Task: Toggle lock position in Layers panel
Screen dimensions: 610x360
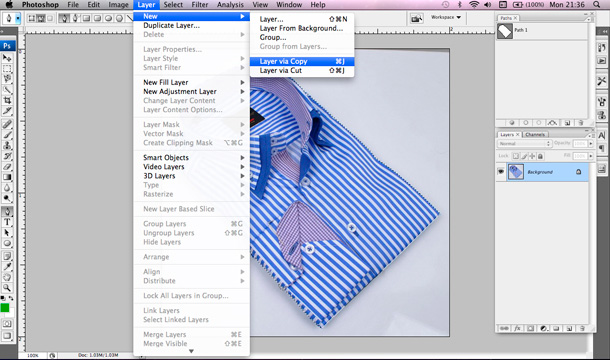Action: pos(532,156)
